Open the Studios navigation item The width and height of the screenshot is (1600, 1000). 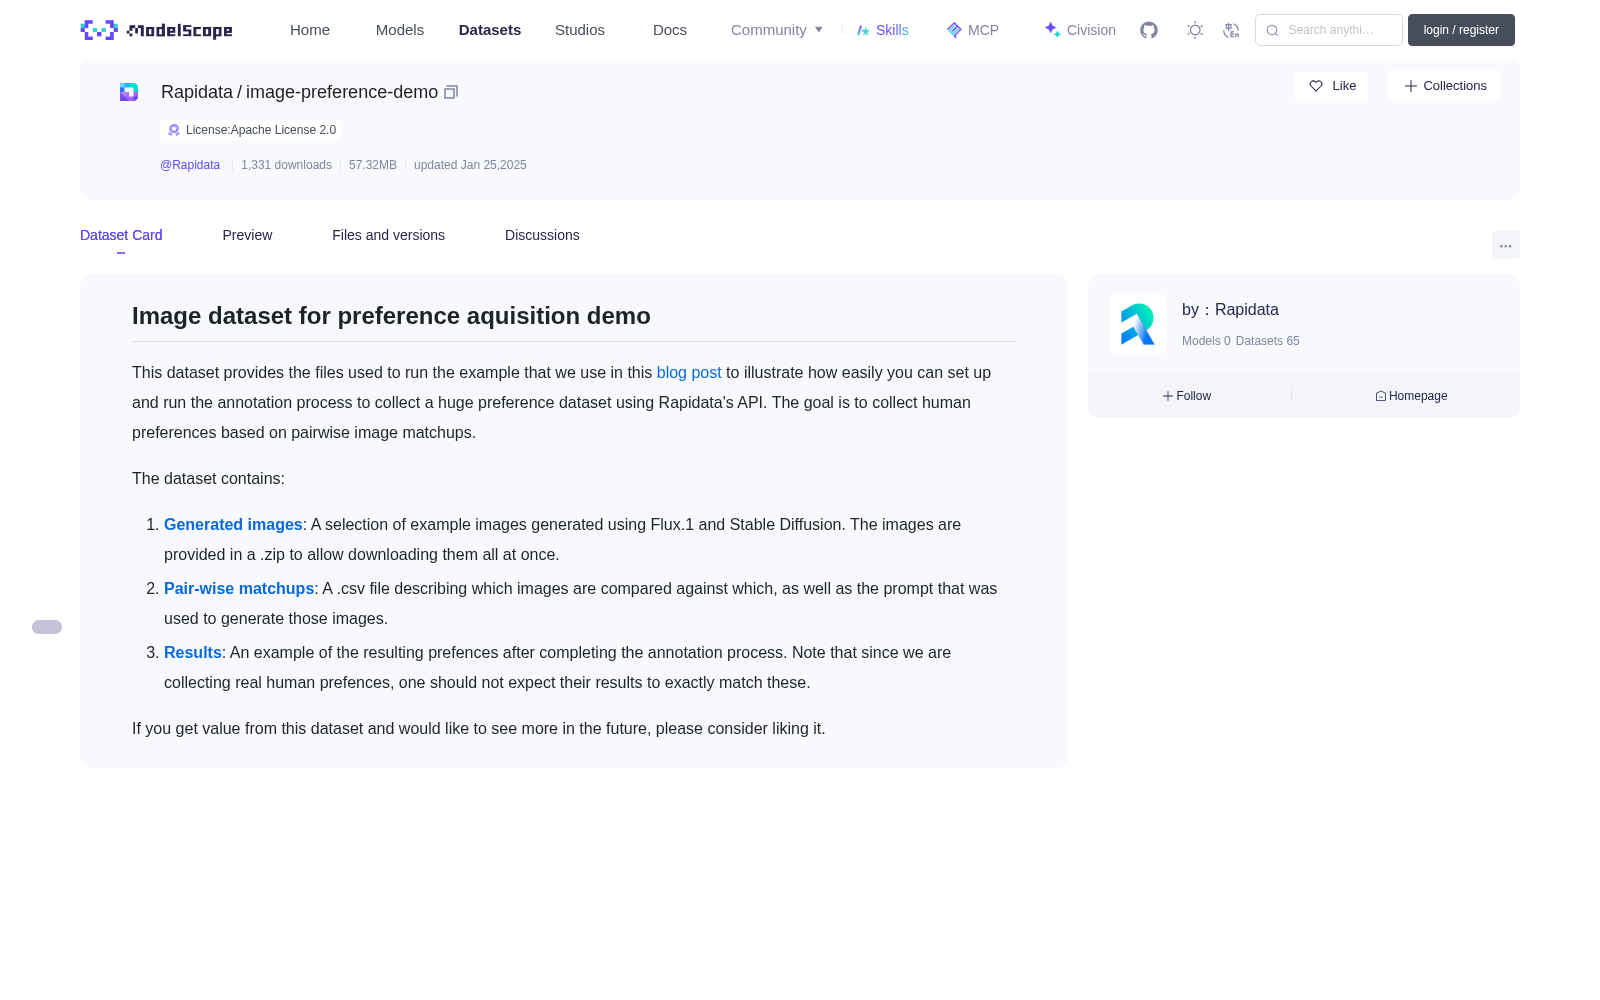[x=580, y=30]
